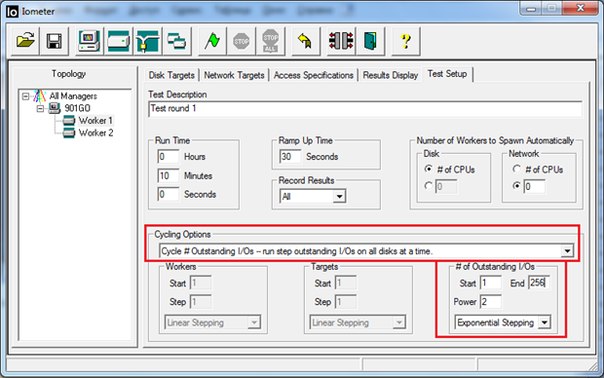Switch to the Disk Targets tab
Screen dimensions: 604x378
(171, 75)
